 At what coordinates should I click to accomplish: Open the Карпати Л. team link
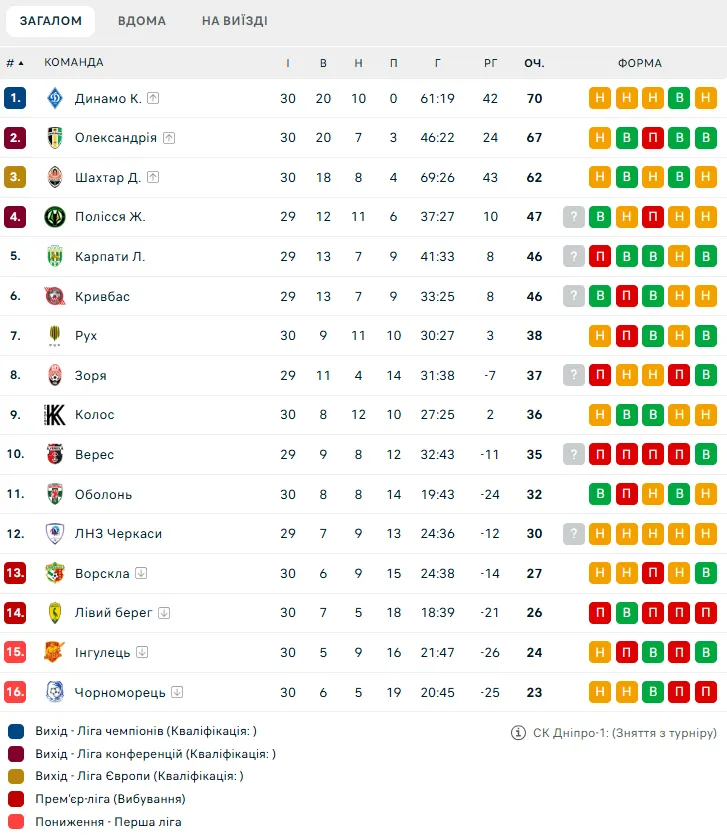tap(110, 257)
